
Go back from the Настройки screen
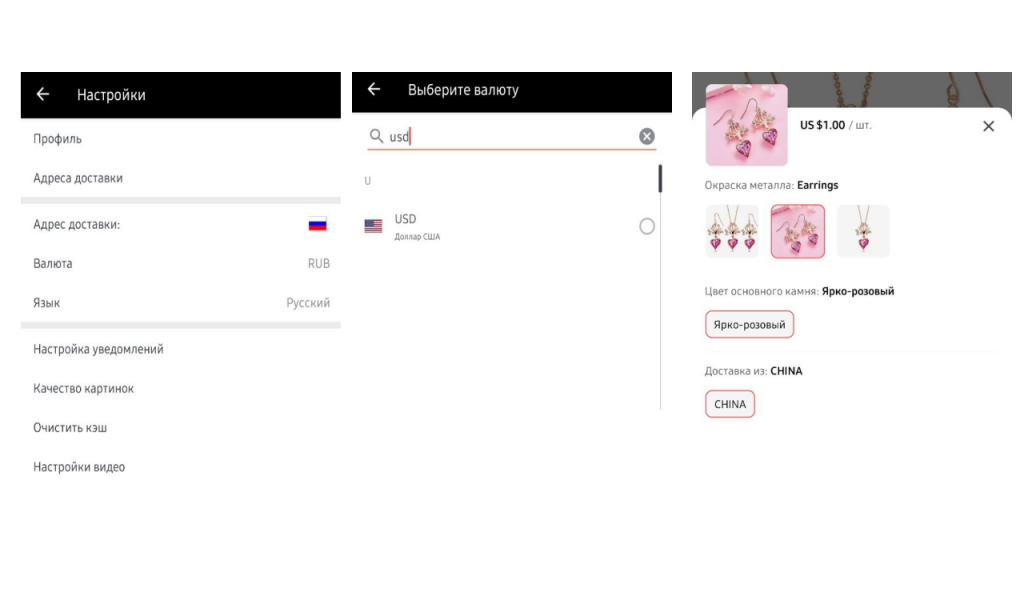43,95
